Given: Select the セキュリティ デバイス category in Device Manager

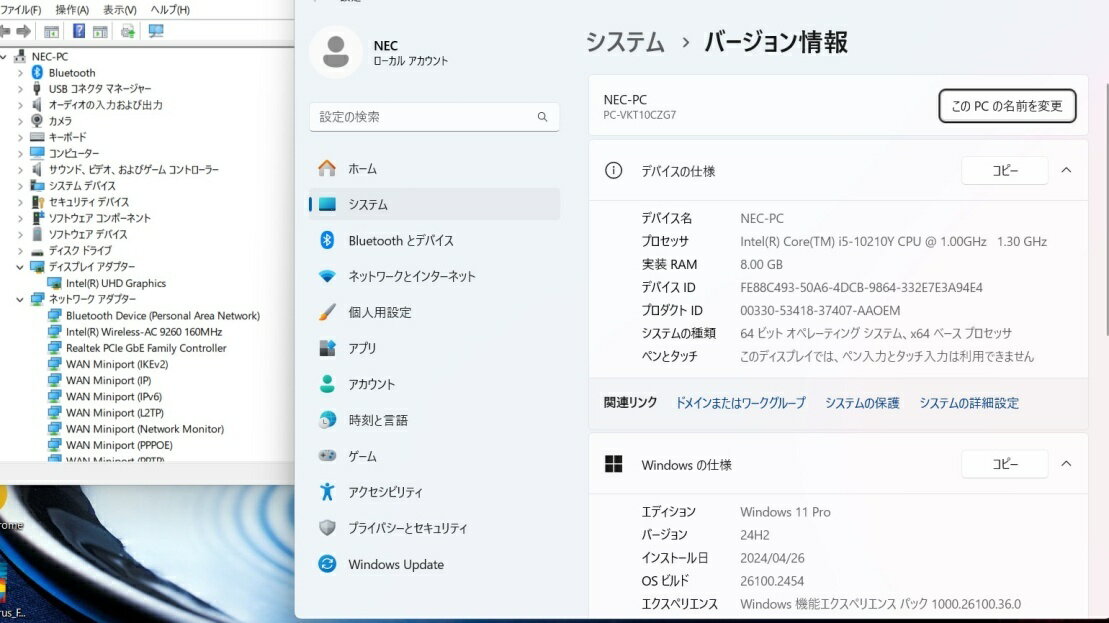Looking at the screenshot, I should pyautogui.click(x=88, y=202).
